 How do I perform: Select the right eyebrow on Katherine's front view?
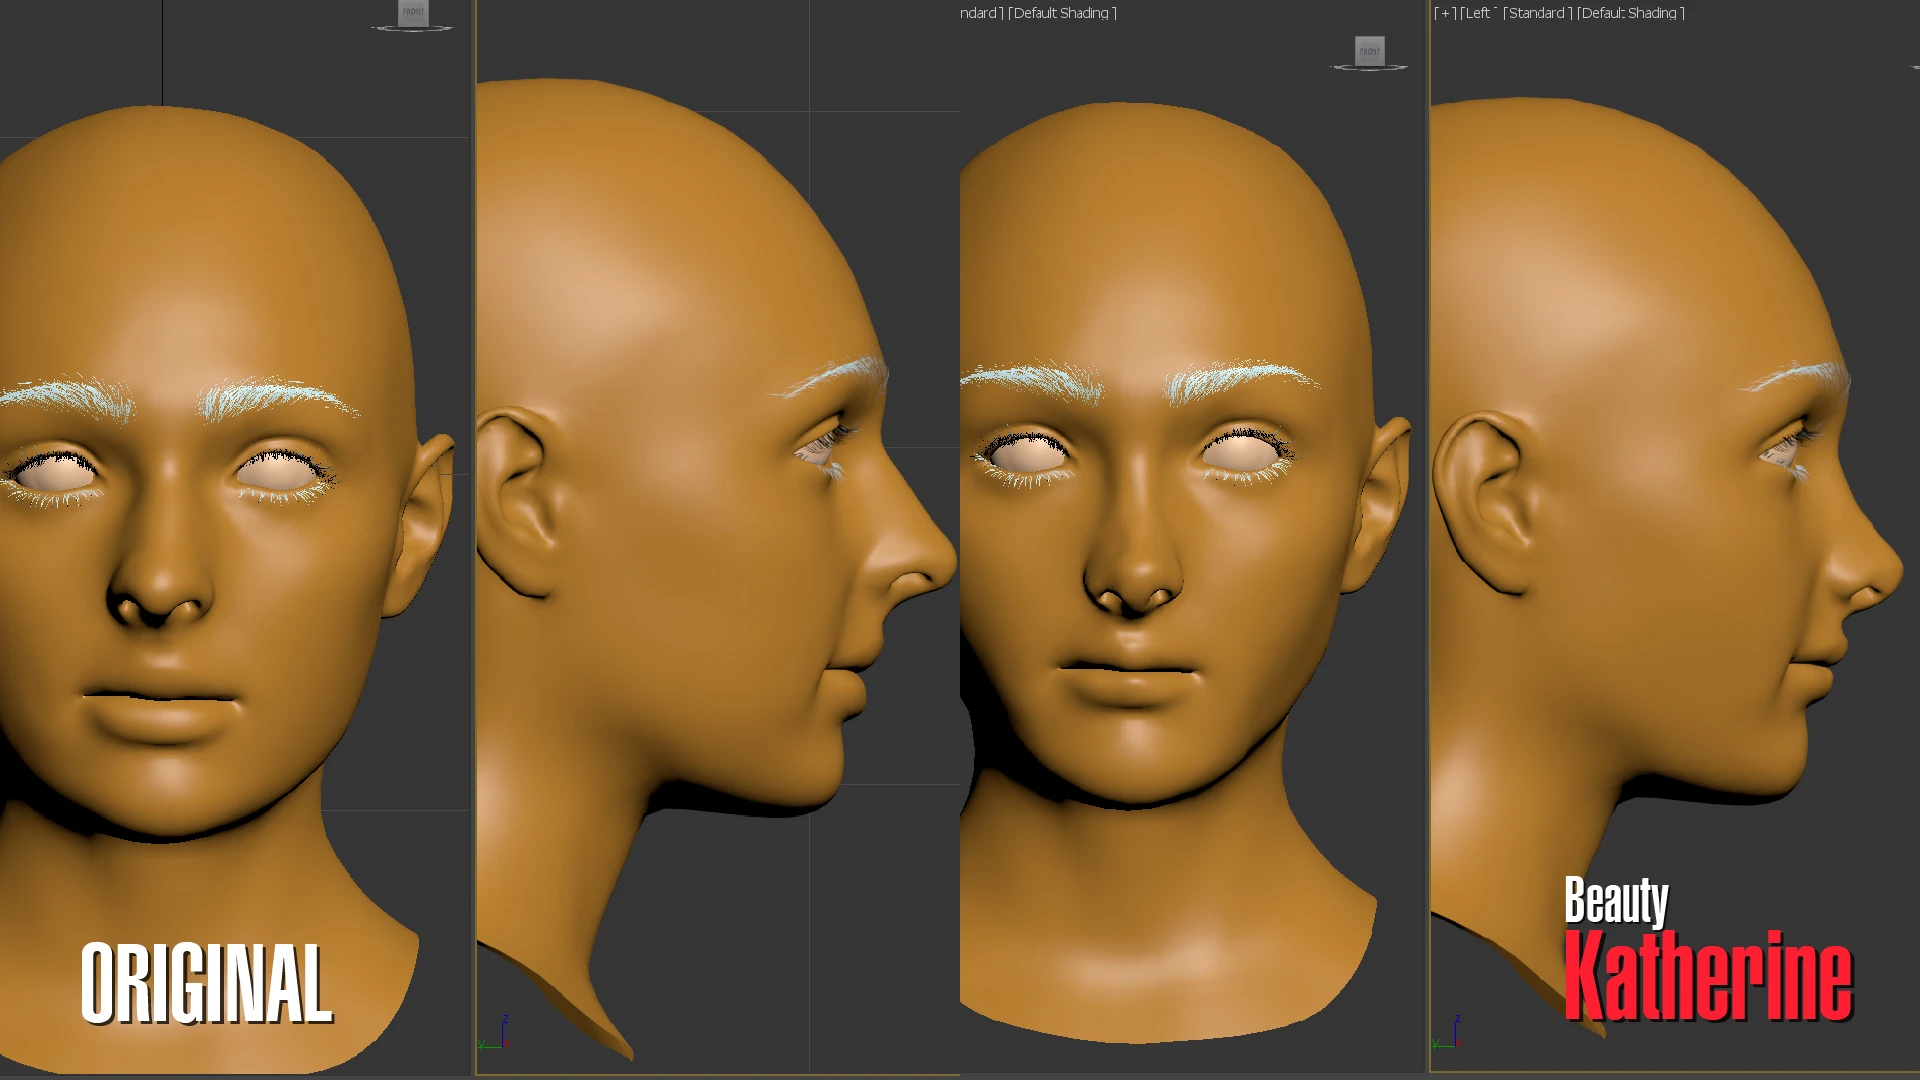click(1240, 382)
